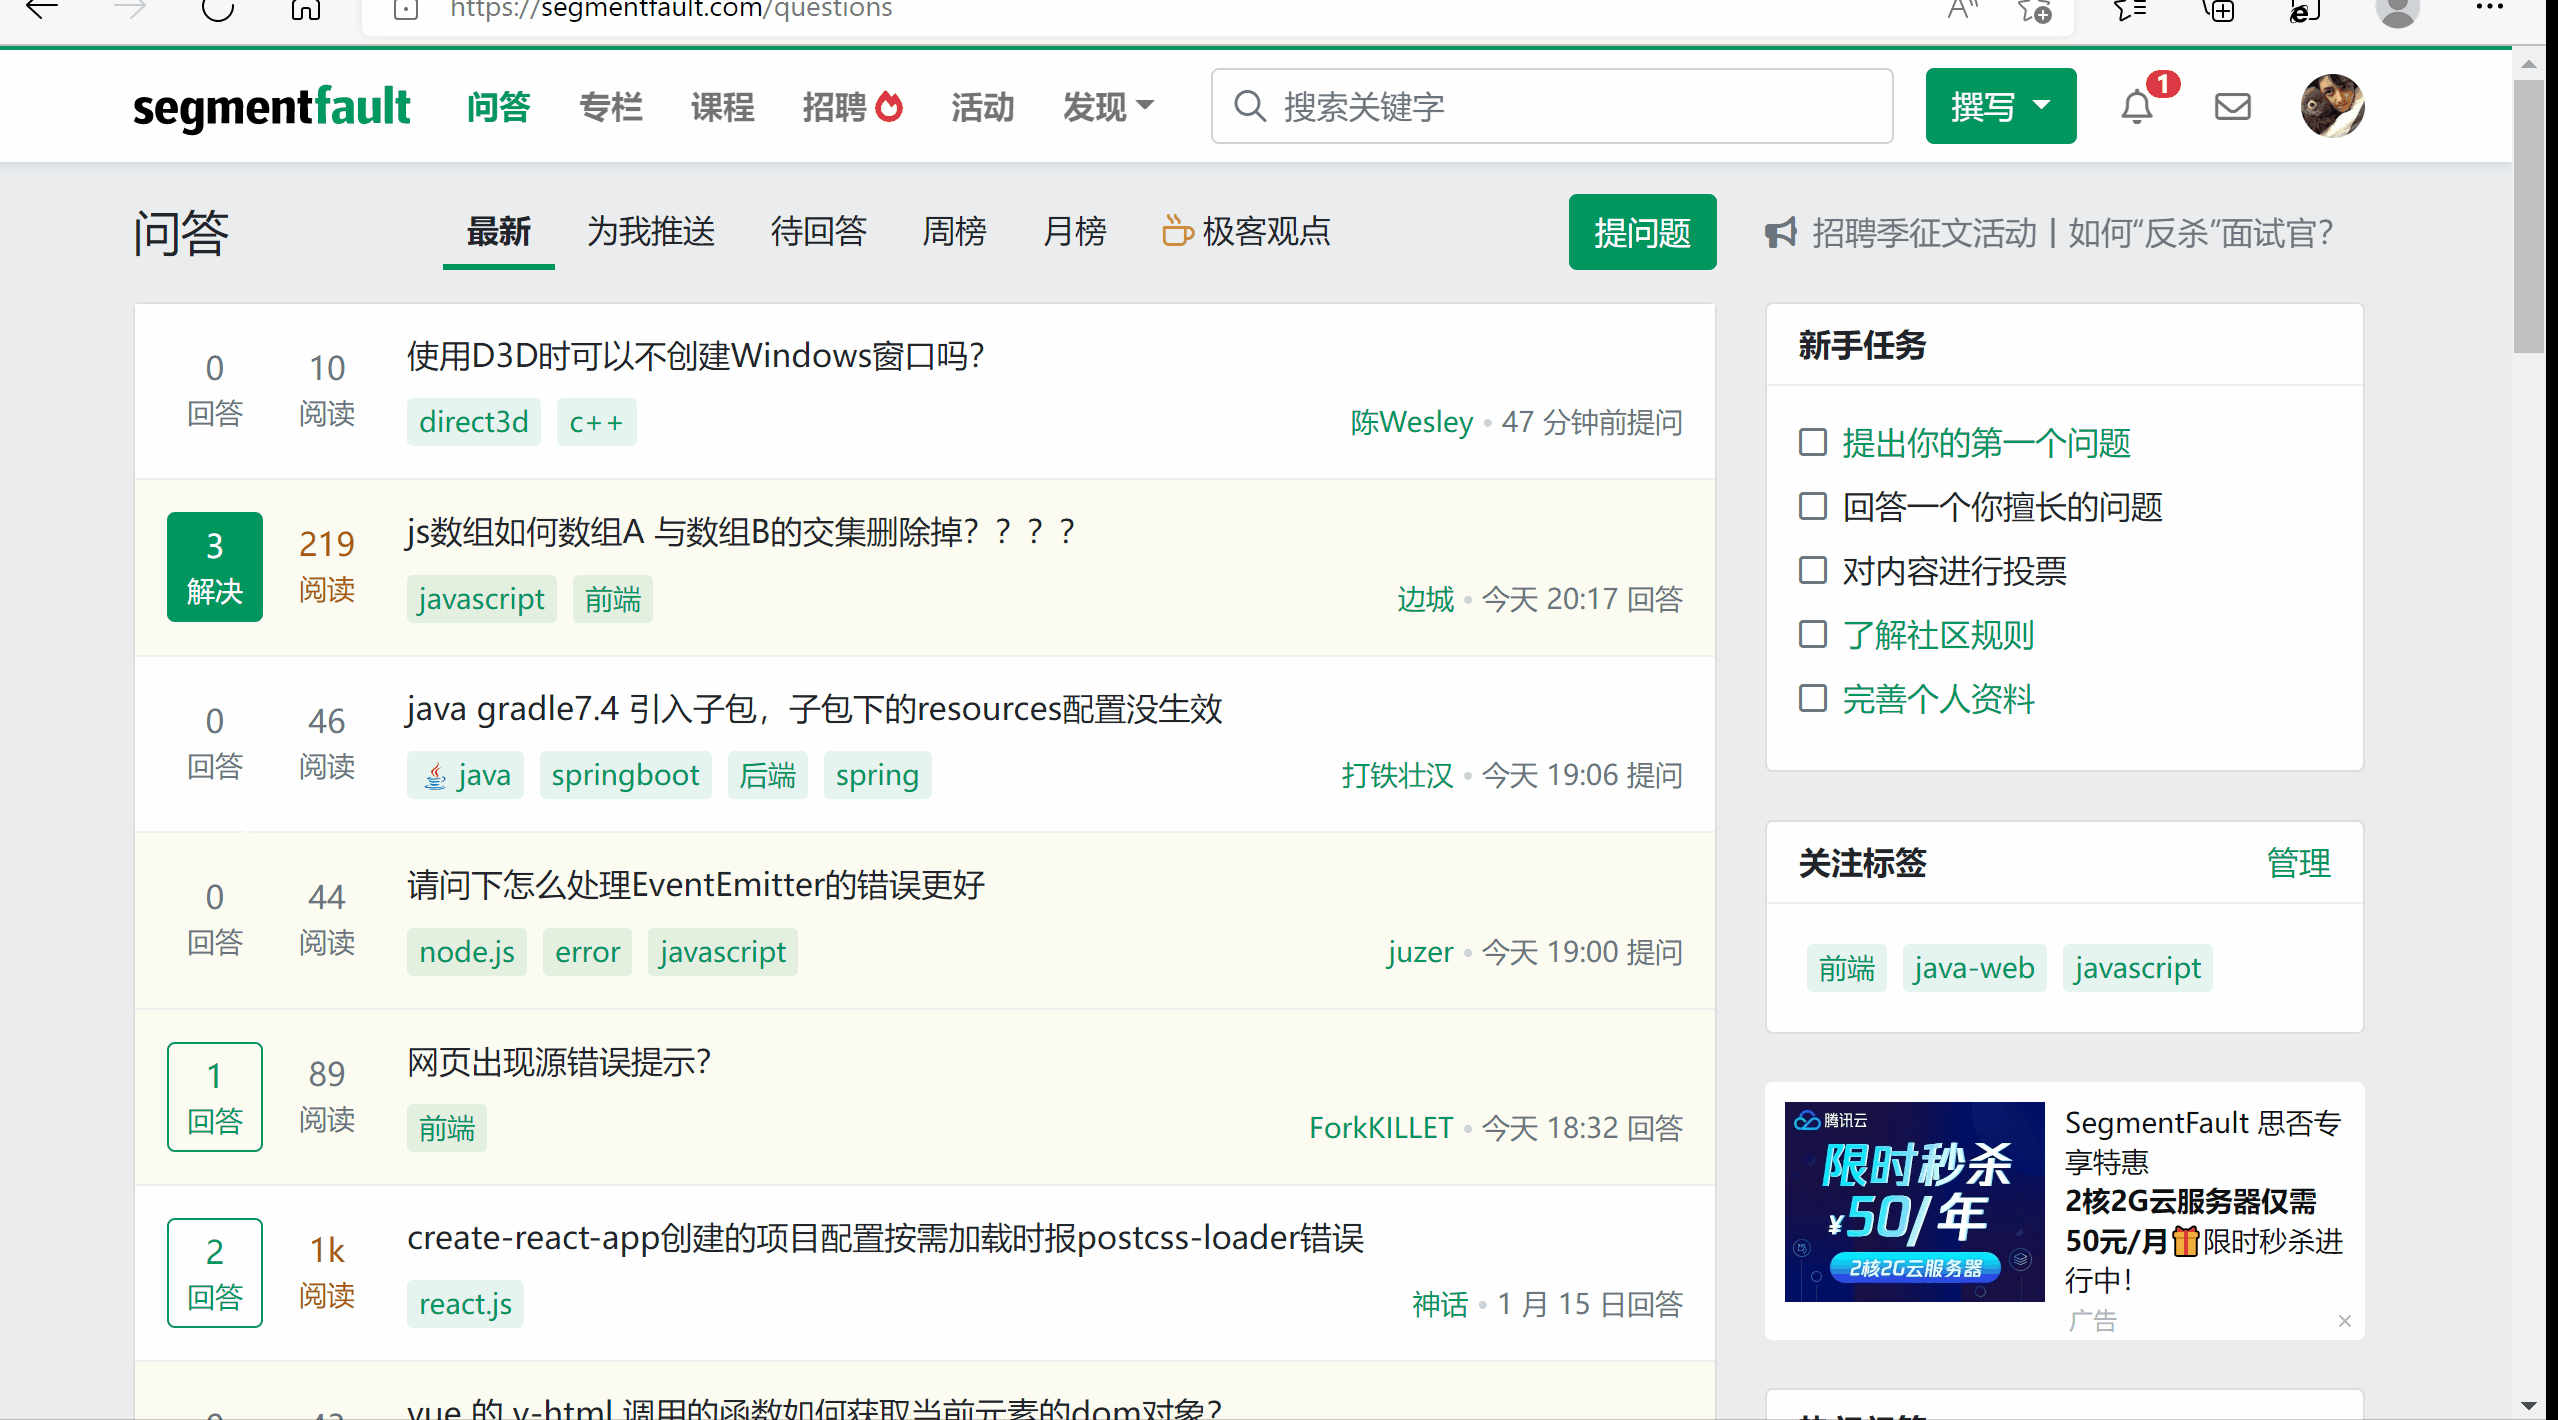The image size is (2558, 1420).
Task: Click the browser home icon
Action: point(305,10)
